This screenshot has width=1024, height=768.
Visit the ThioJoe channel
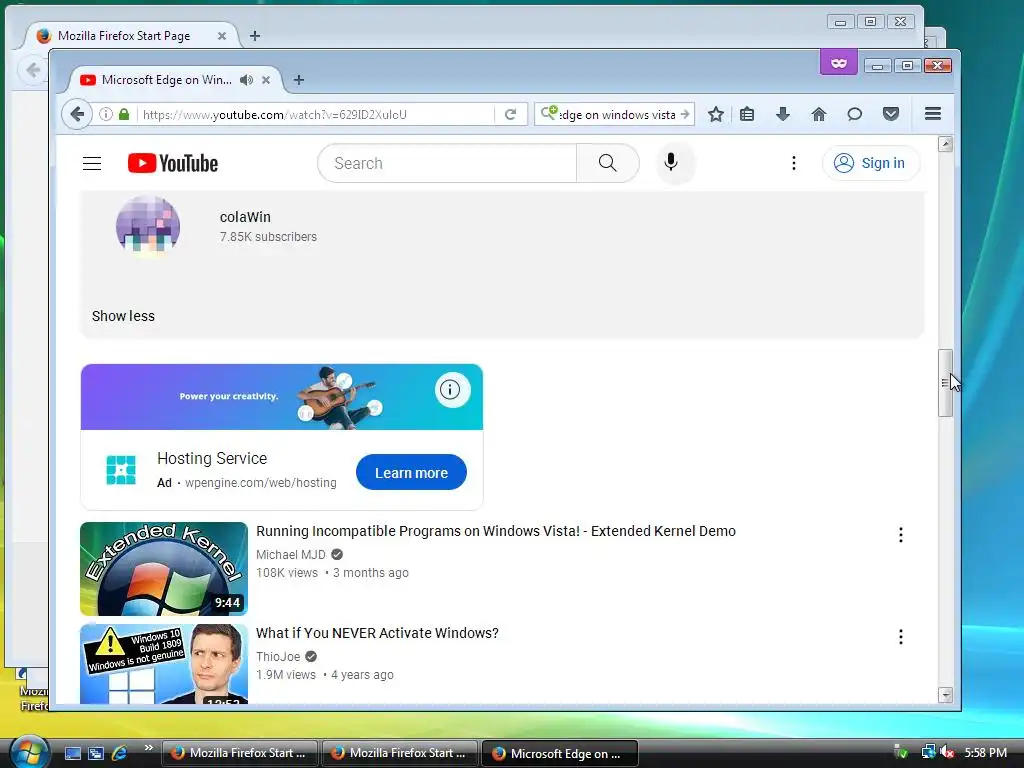click(278, 656)
